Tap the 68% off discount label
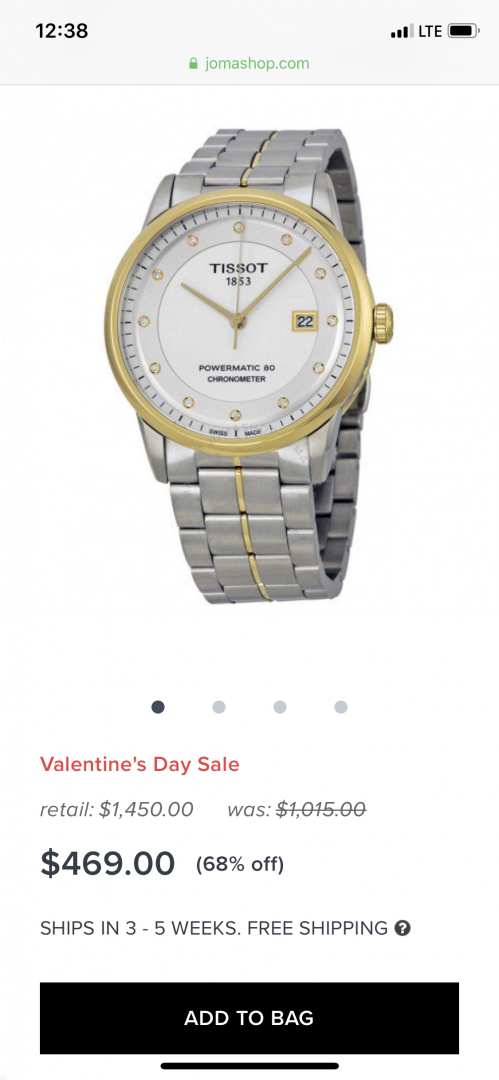Screen dimensions: 499x1080 (240, 864)
